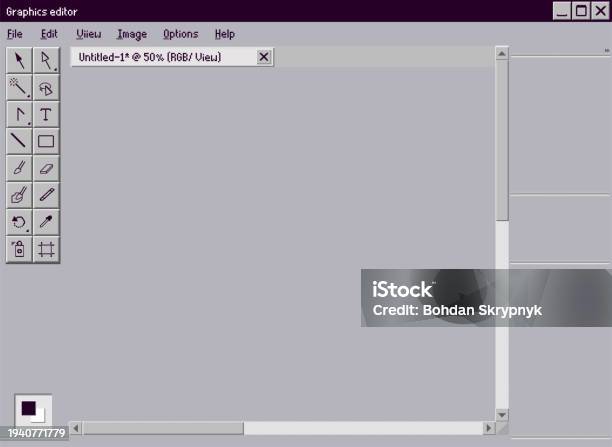Click the dark foreground color swatch
612x447 pixels.
click(28, 408)
